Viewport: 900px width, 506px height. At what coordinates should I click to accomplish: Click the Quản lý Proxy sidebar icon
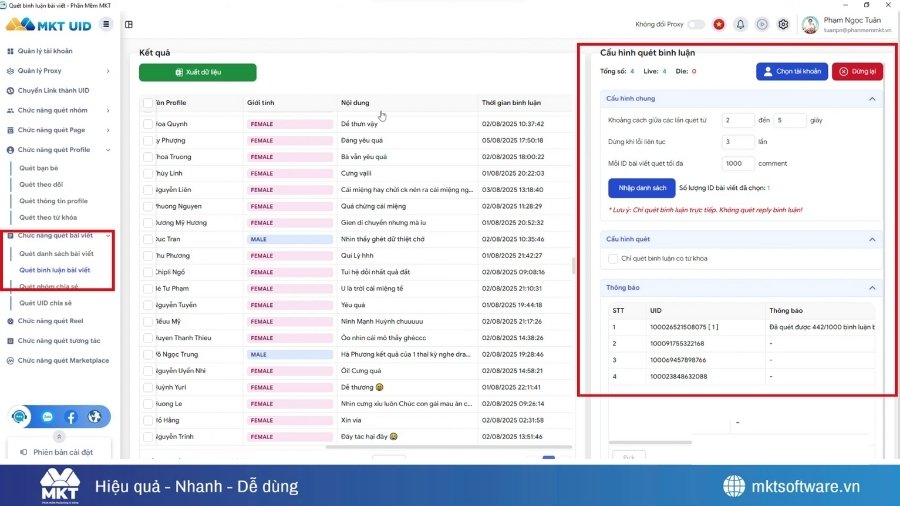click(10, 71)
